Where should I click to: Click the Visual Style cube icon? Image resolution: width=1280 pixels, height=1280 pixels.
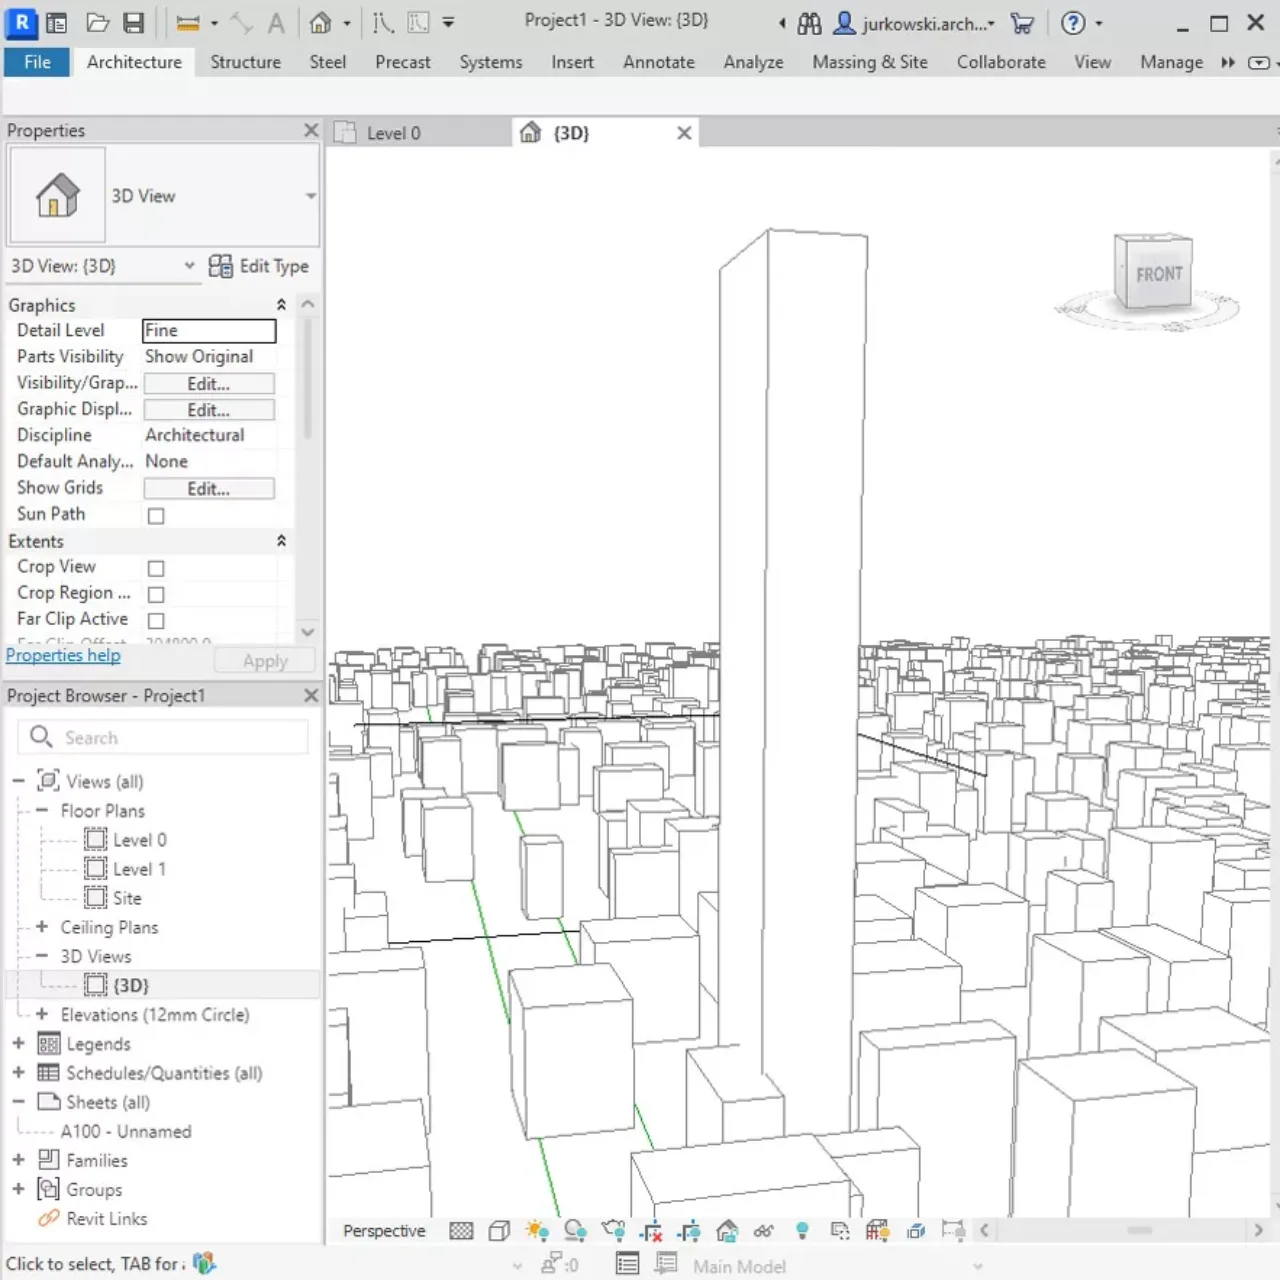tap(499, 1231)
